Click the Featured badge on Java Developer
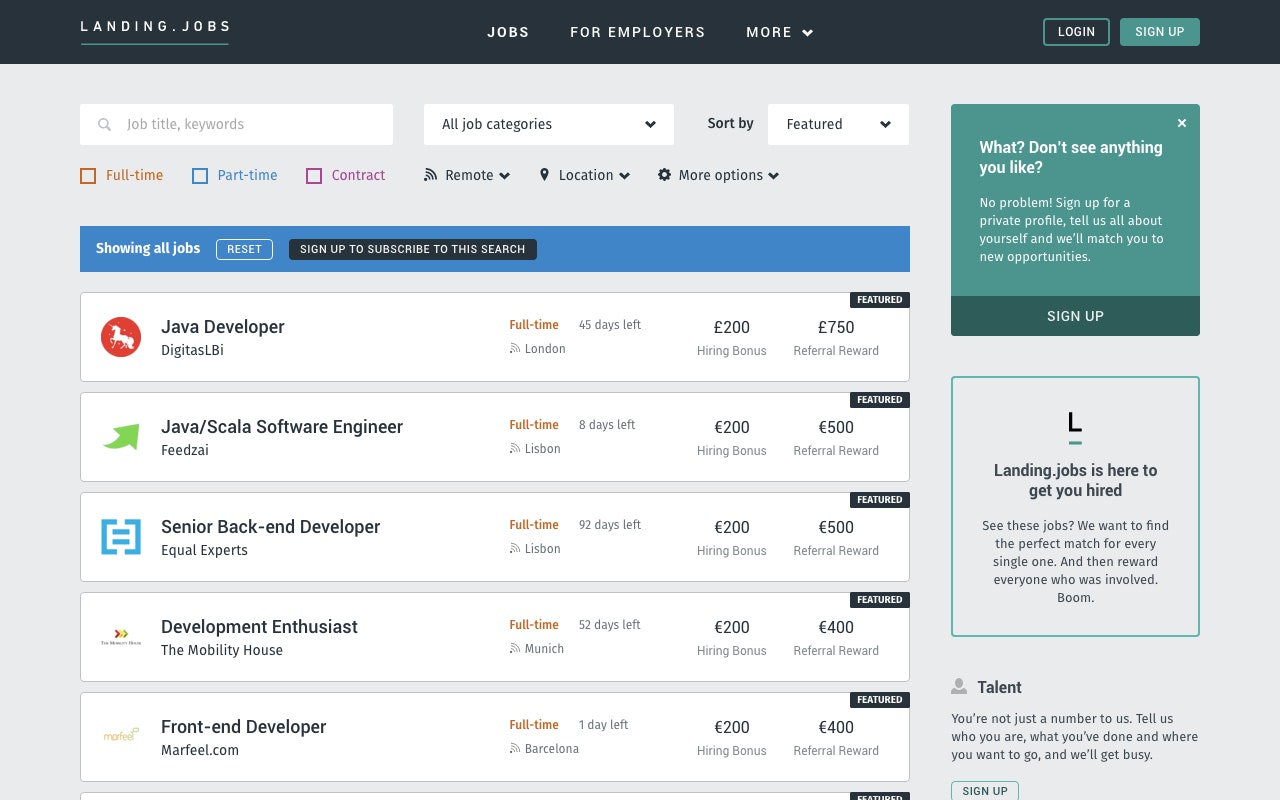 coord(880,300)
